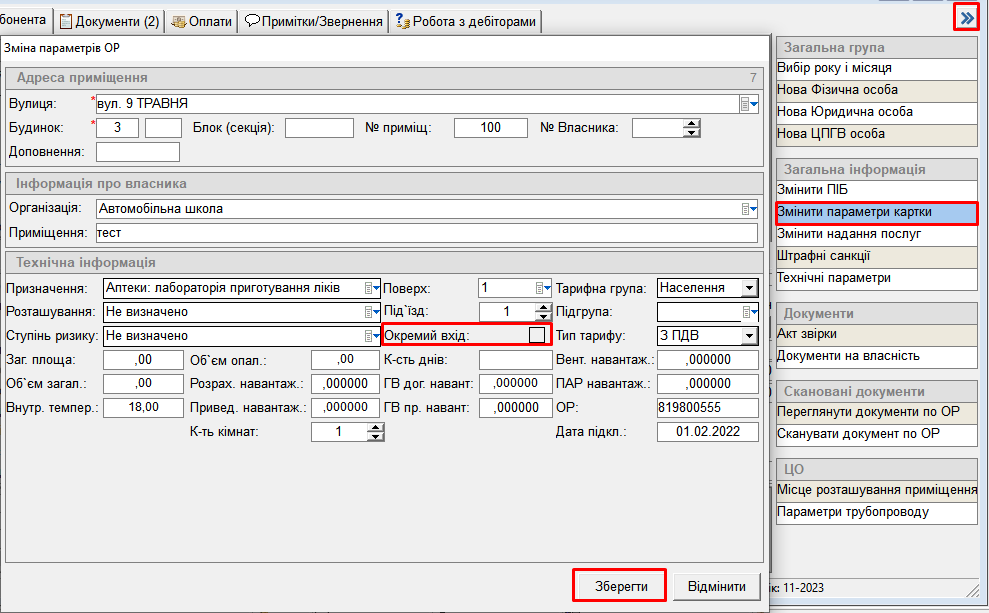Expand the Тарифна група dropdown
The height and width of the screenshot is (613, 989).
click(748, 288)
